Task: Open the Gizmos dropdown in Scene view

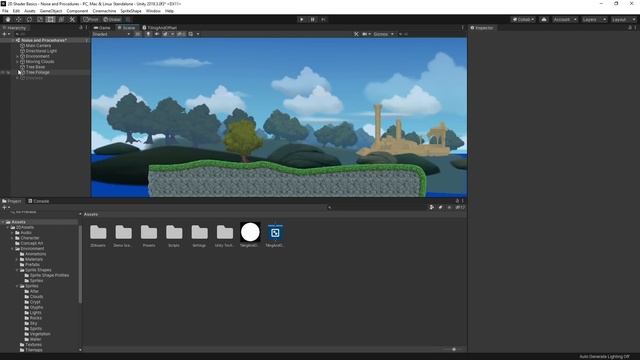Action: coord(383,34)
